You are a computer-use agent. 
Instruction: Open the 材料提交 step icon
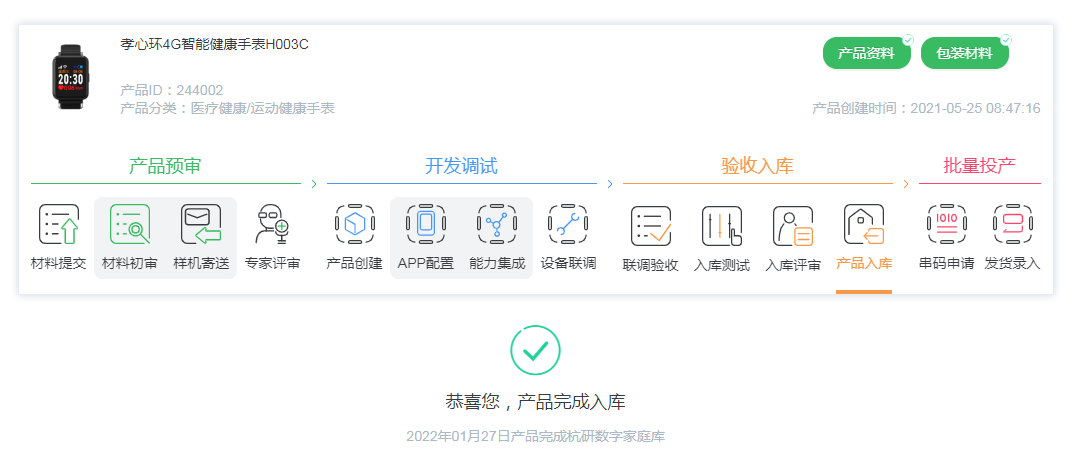click(x=59, y=224)
